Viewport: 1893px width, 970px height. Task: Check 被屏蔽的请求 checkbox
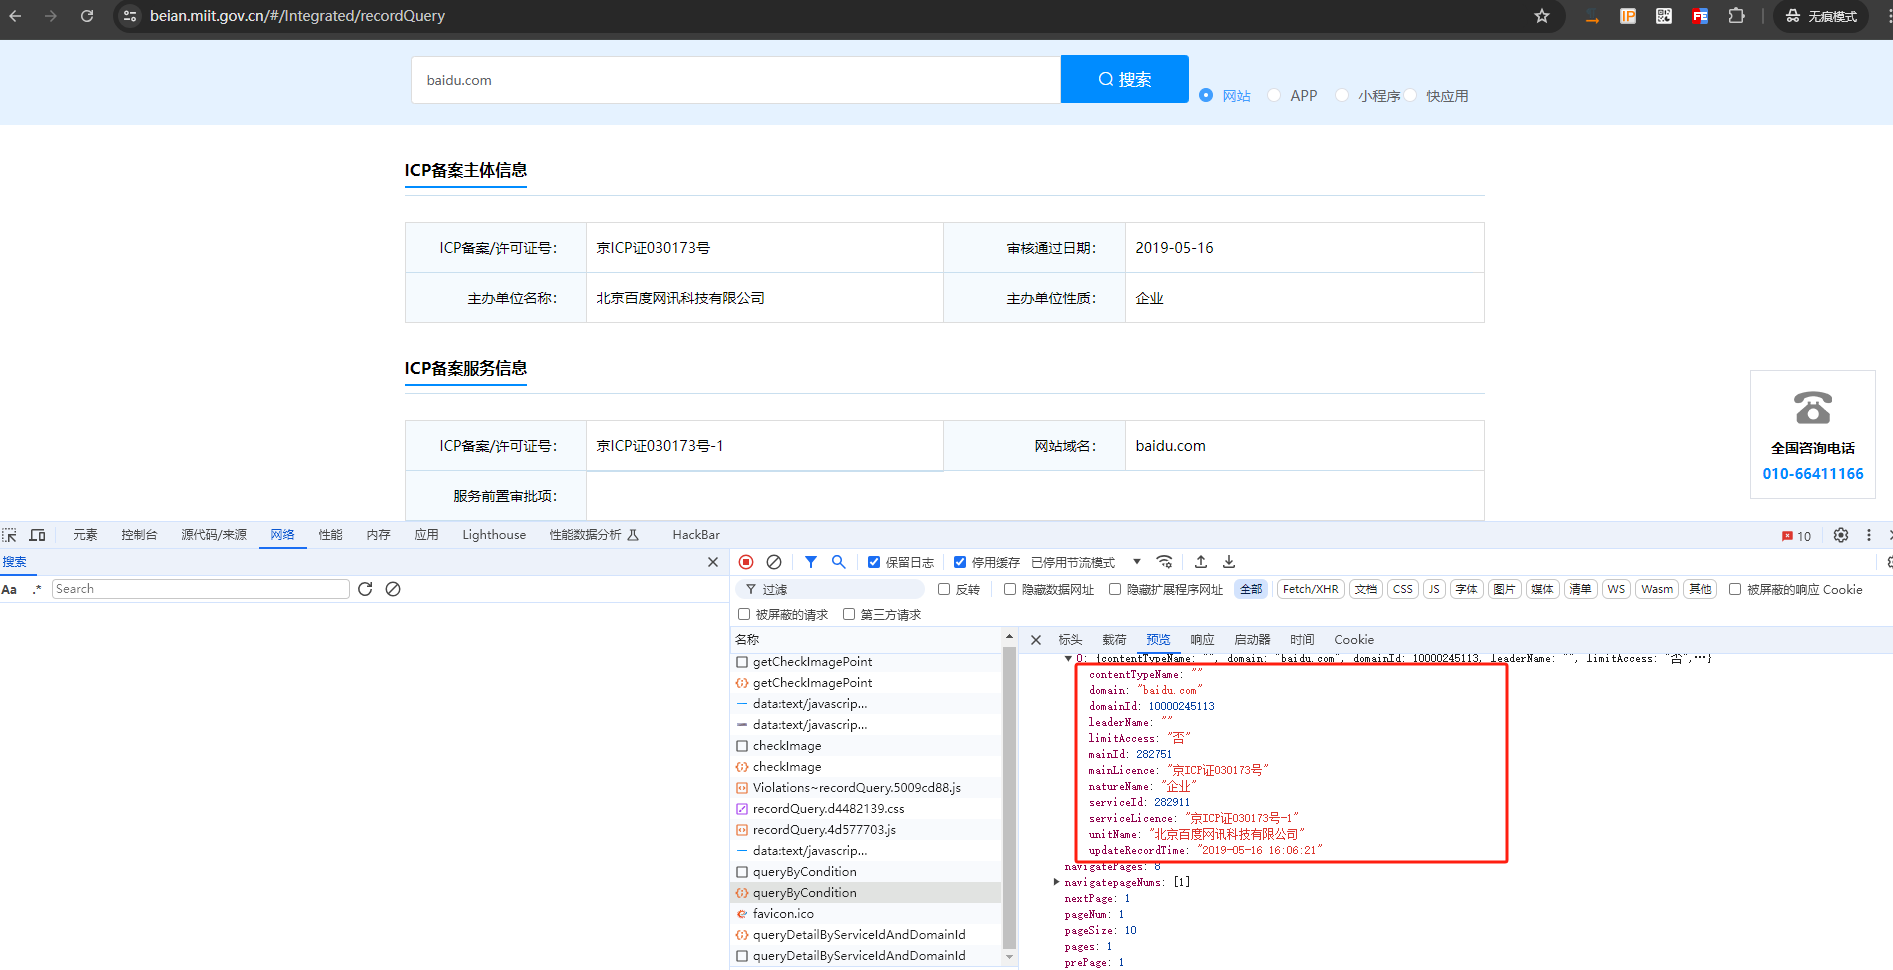tap(744, 614)
